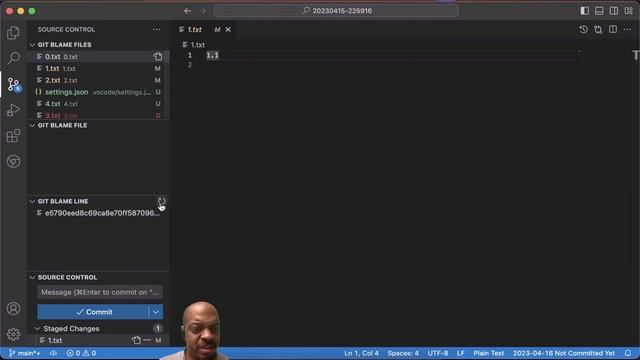This screenshot has width=640, height=360.
Task: Go forward with the navigation arrow
Action: pos(203,11)
